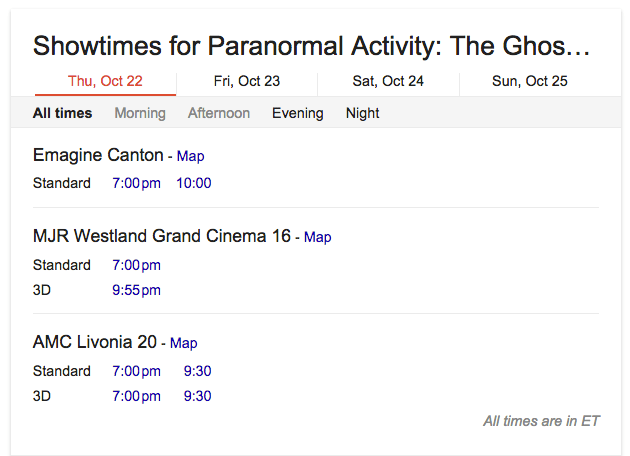Open the Map link for Emagine Canton

190,156
